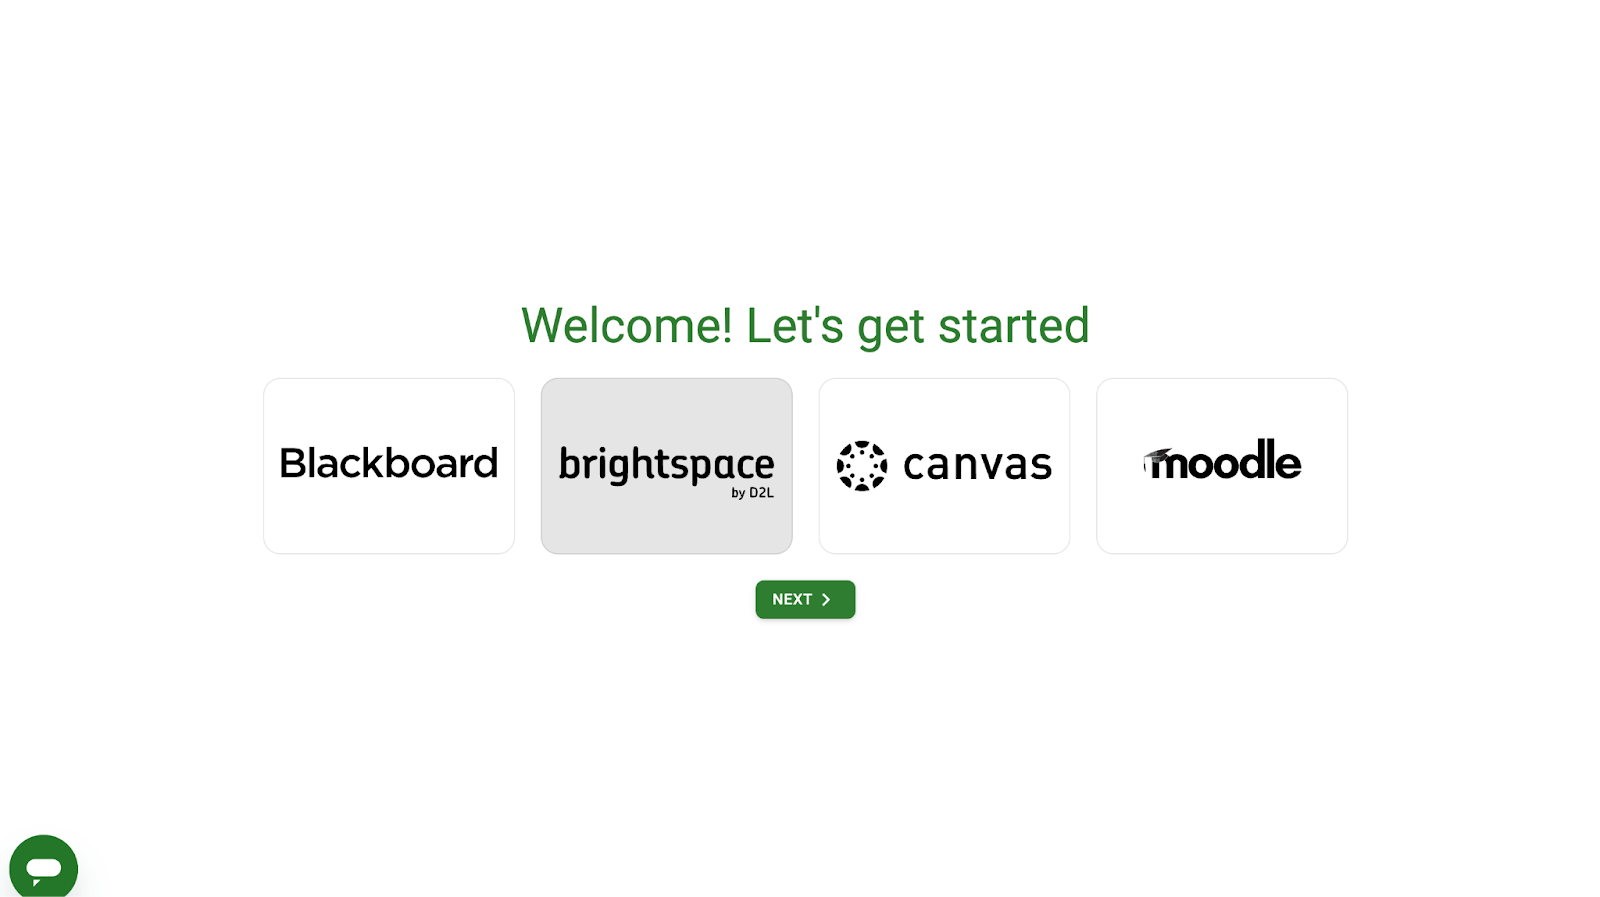
Task: Click the "by D2L" subtext
Action: 752,493
